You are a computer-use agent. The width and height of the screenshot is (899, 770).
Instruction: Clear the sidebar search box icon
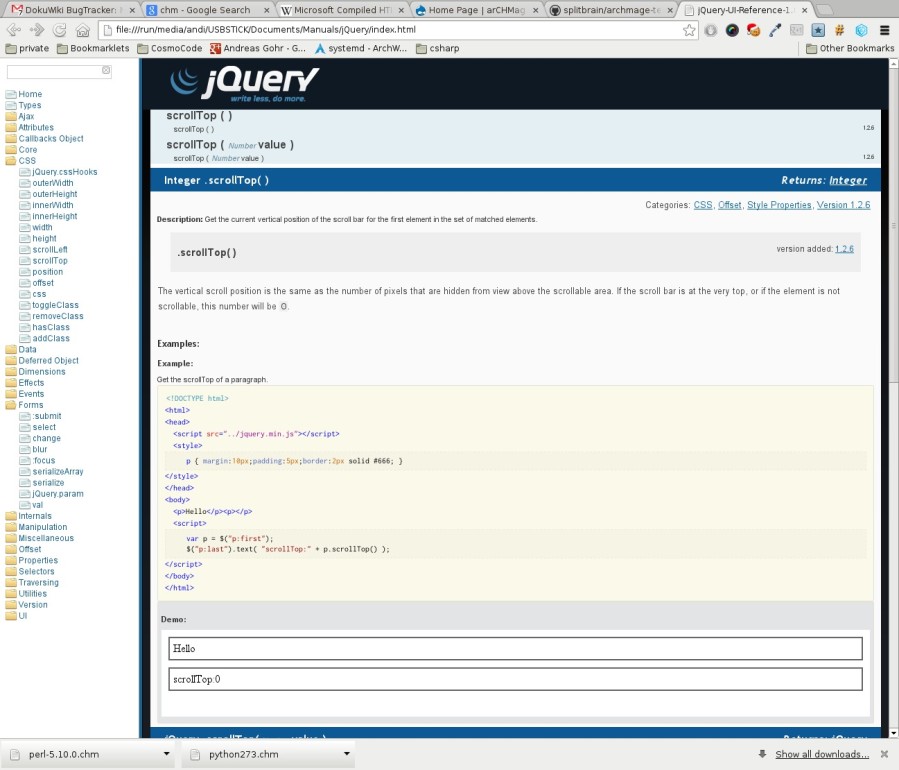106,70
